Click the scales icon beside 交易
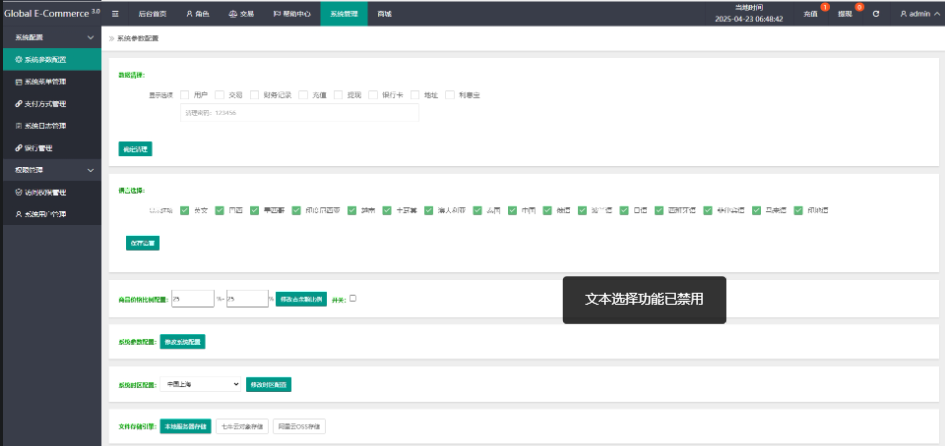945x446 pixels. 233,13
